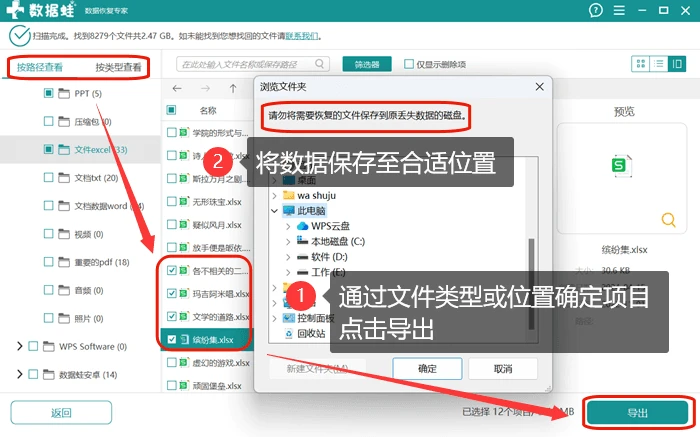Select the preview pane view icon

point(677,64)
